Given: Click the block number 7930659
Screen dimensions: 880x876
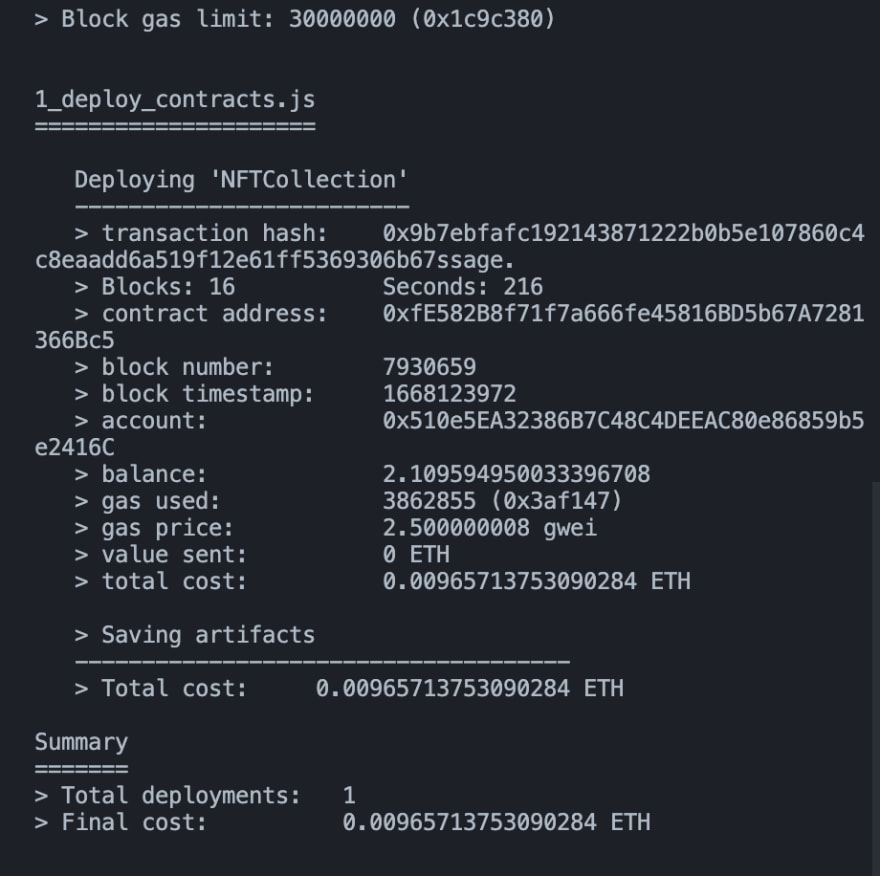Looking at the screenshot, I should (x=429, y=367).
